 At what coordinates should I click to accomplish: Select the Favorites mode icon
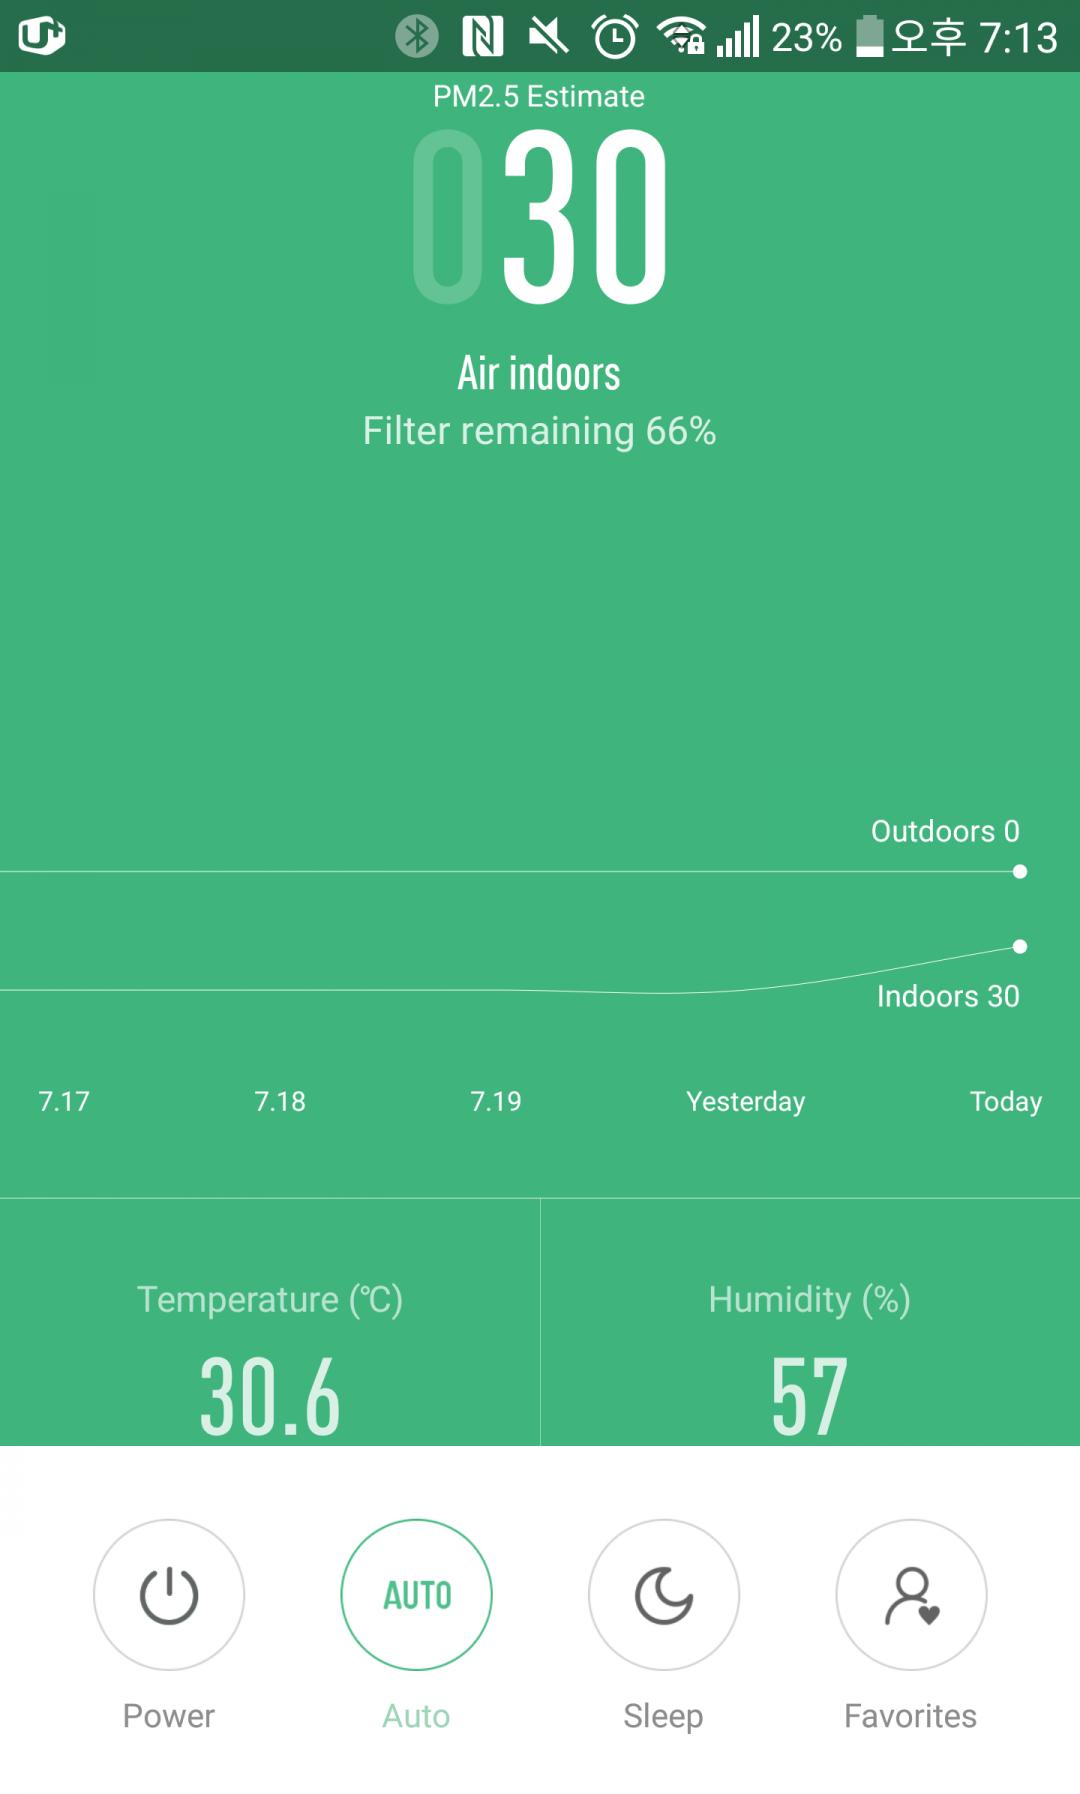point(911,1594)
